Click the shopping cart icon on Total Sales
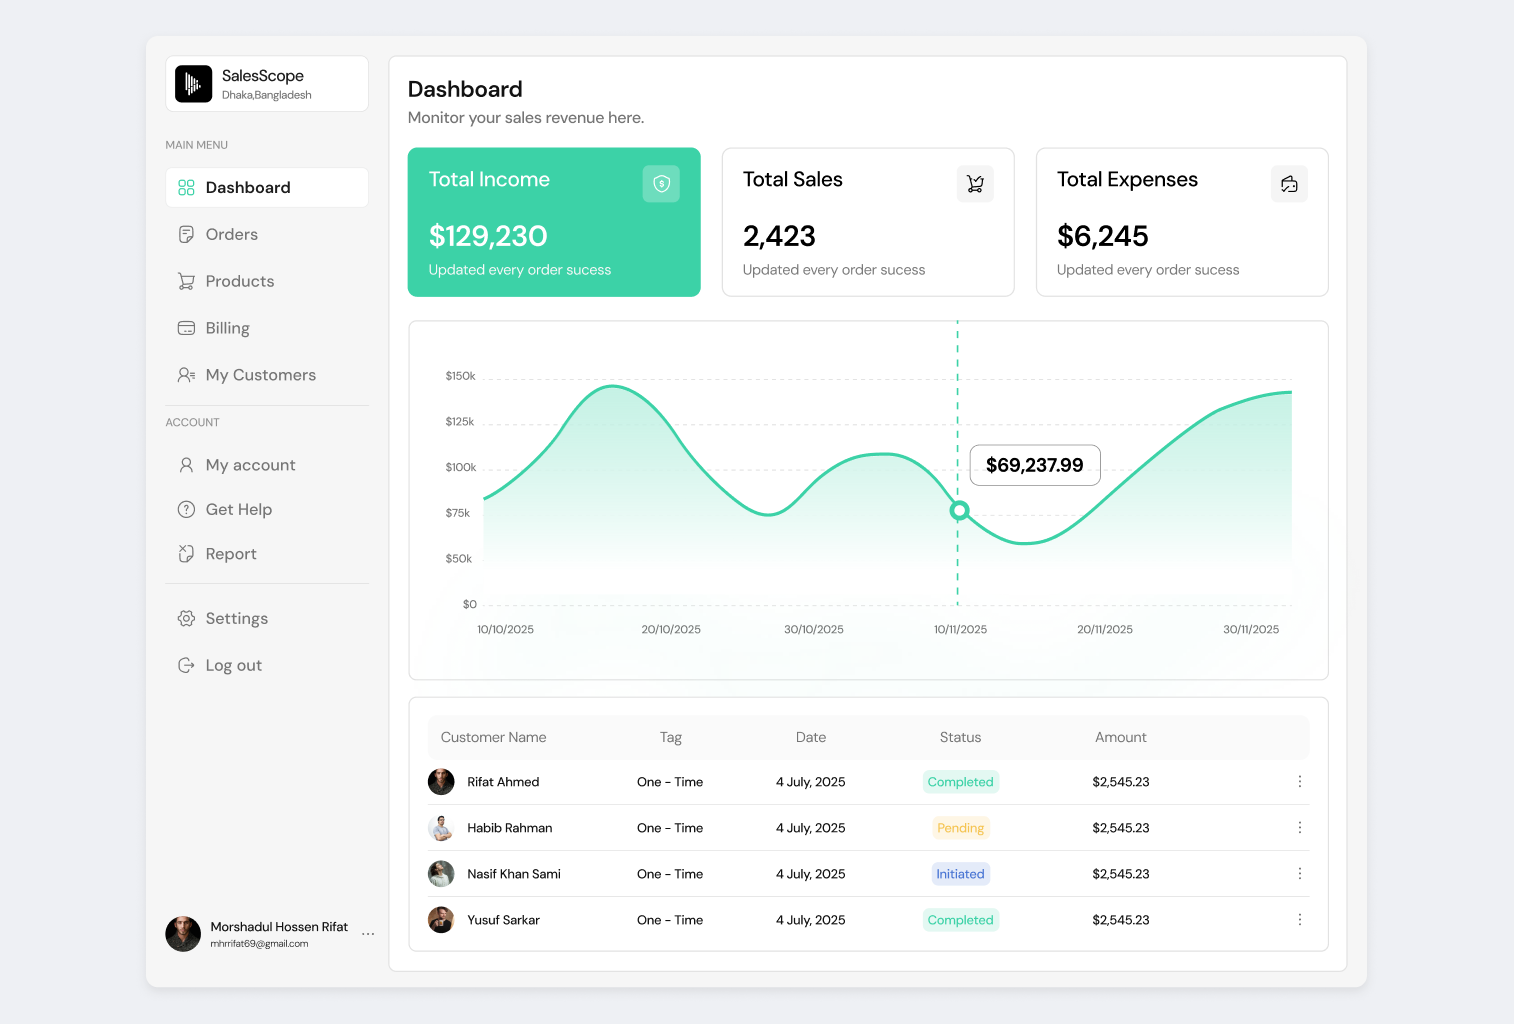1514x1024 pixels. (975, 183)
